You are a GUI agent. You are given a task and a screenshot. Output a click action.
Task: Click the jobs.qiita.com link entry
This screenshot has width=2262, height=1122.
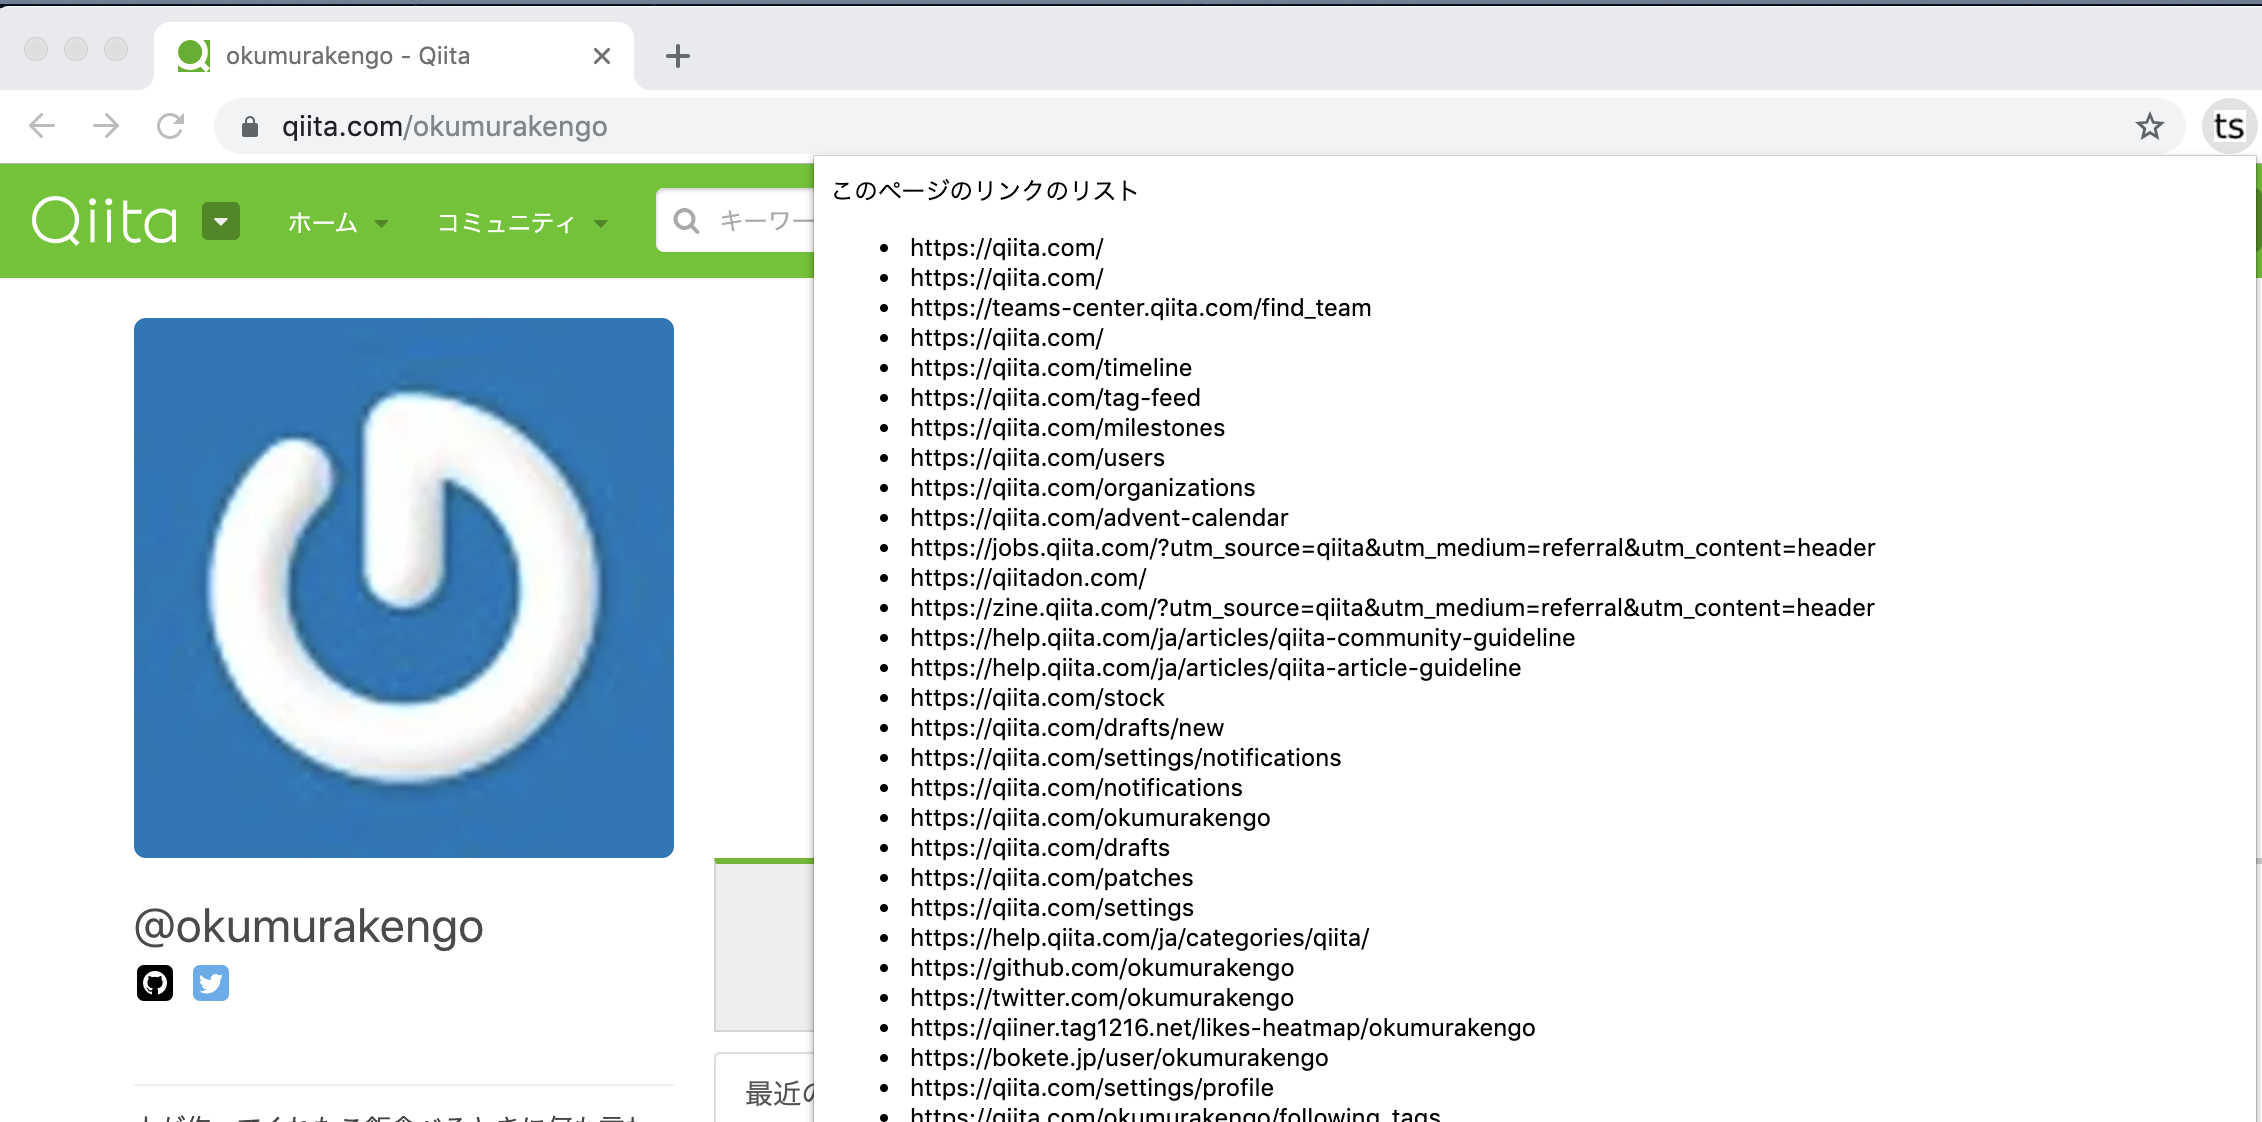click(x=1393, y=548)
